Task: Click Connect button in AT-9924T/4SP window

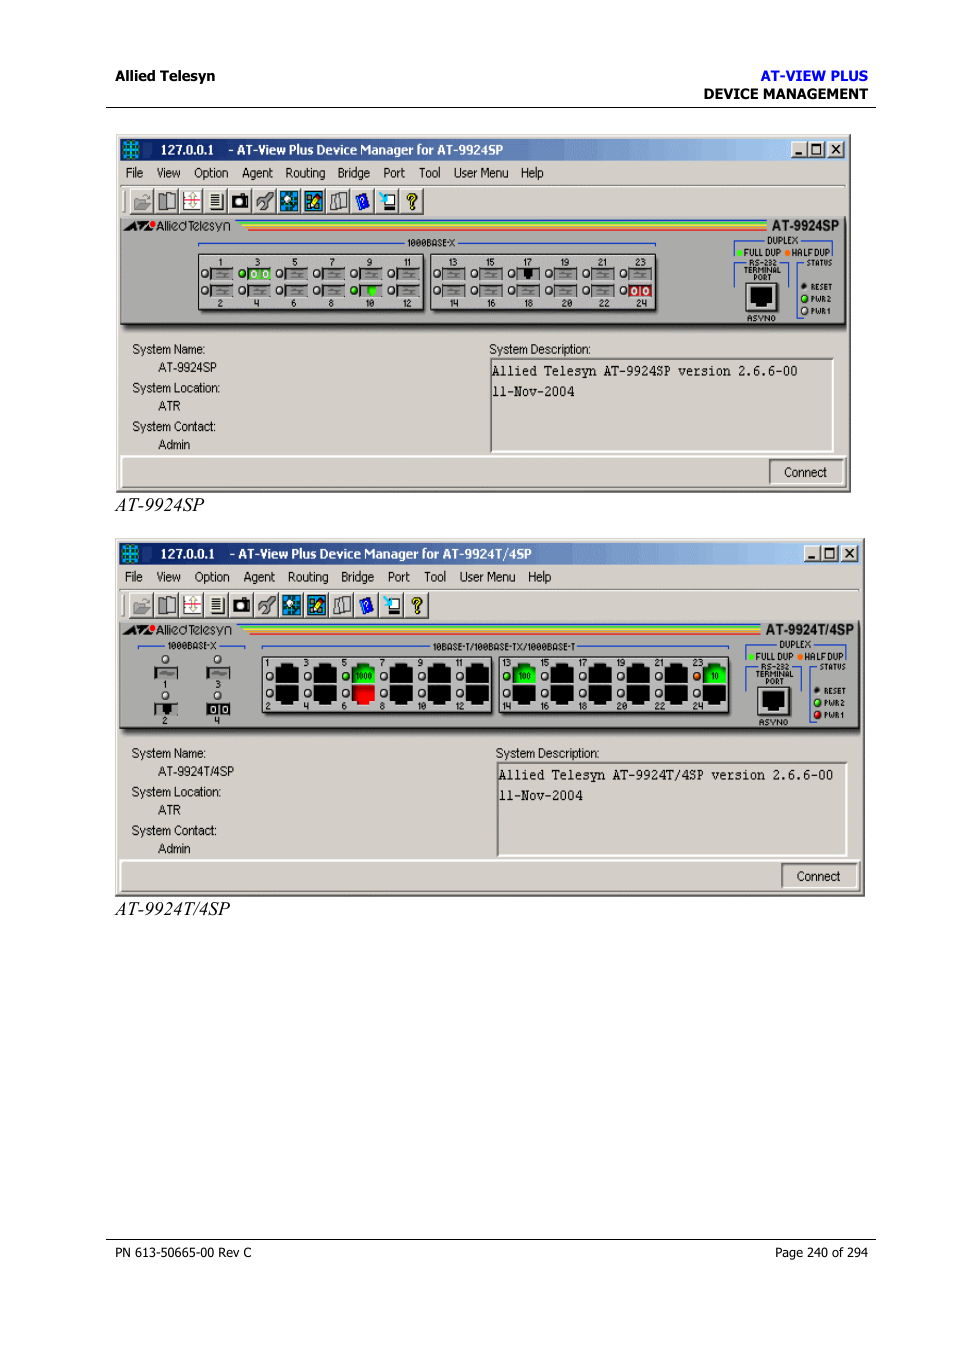Action: click(818, 876)
